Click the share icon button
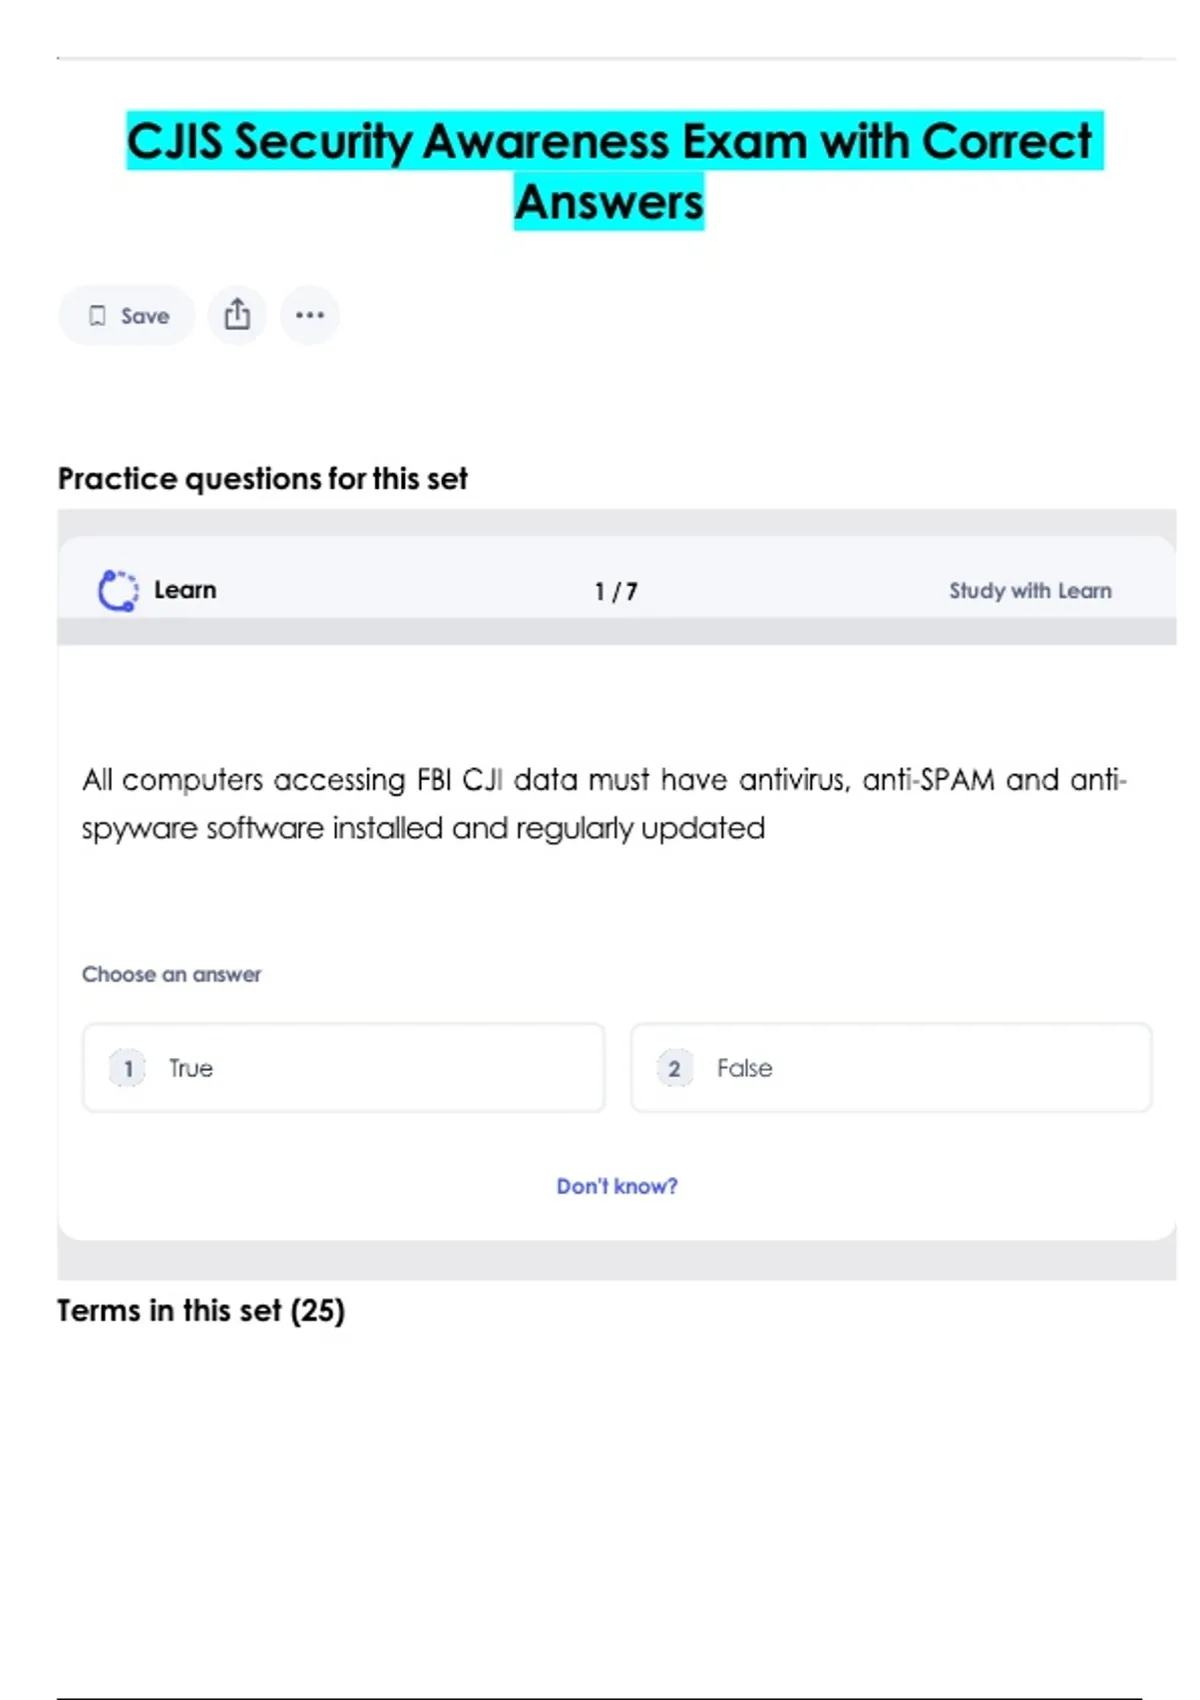The image size is (1200, 1700). tap(237, 315)
